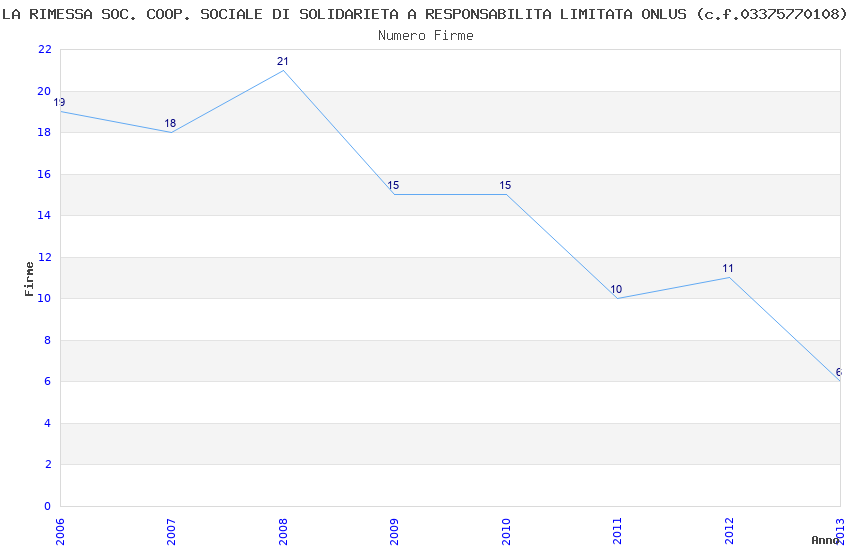
Task: Click the x-axis year 2012
Action: tap(729, 531)
